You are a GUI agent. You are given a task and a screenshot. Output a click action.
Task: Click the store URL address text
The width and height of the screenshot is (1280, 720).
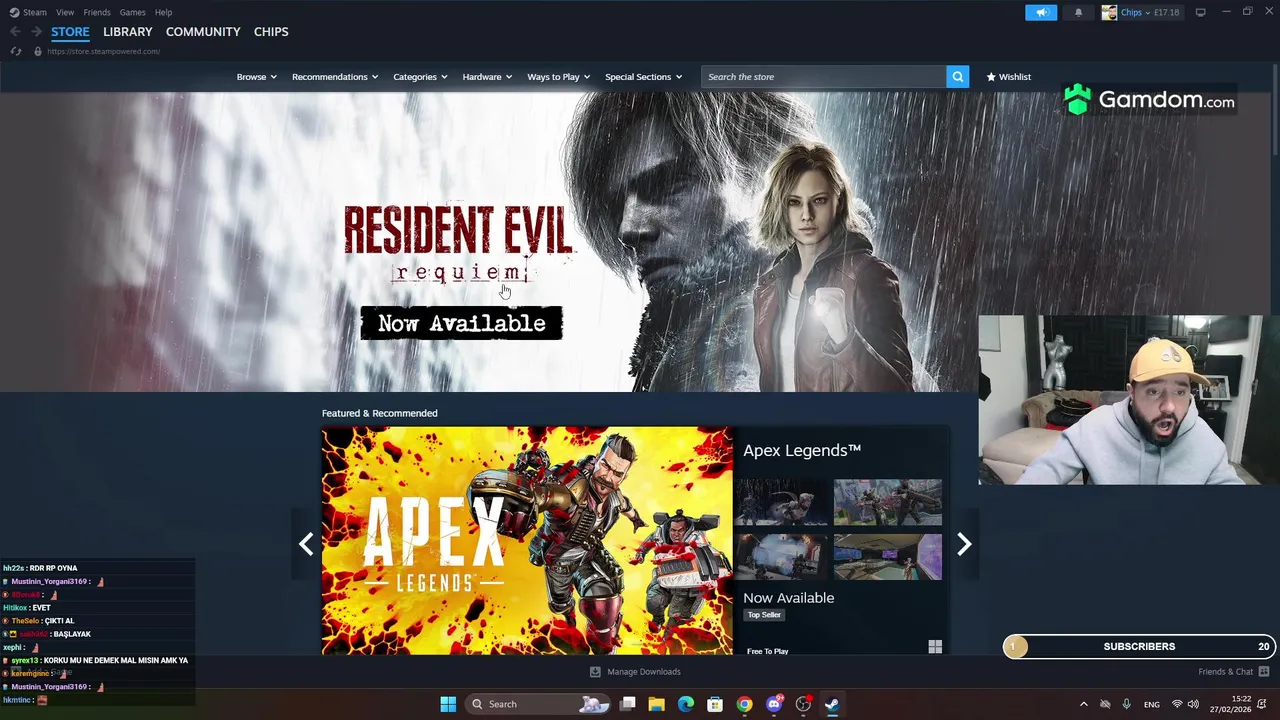point(103,51)
